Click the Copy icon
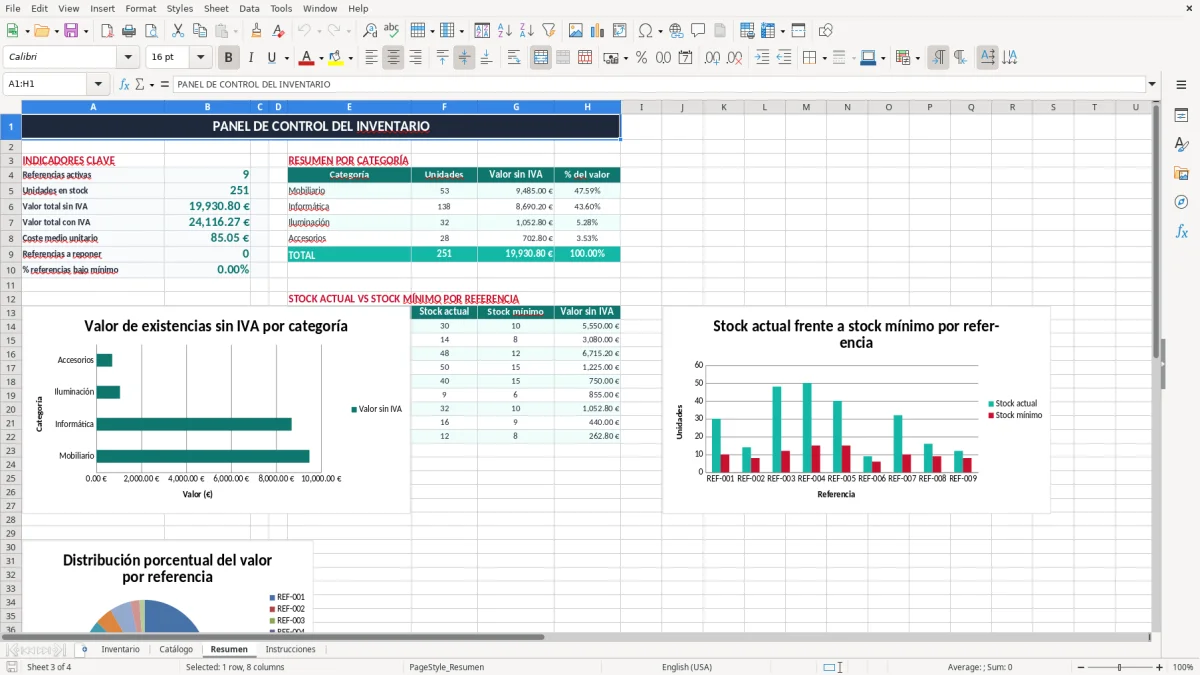1200x675 pixels. point(199,31)
